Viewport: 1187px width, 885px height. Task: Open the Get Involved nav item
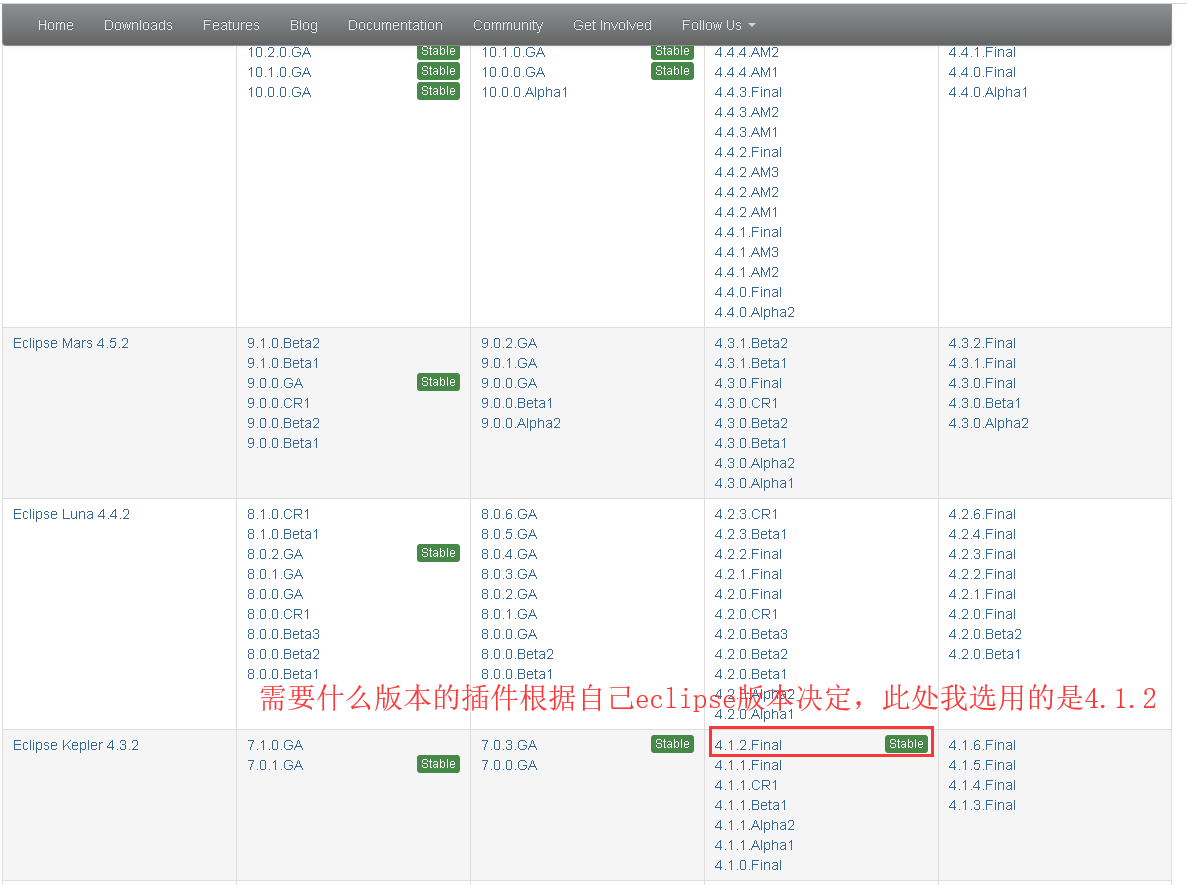tap(612, 25)
